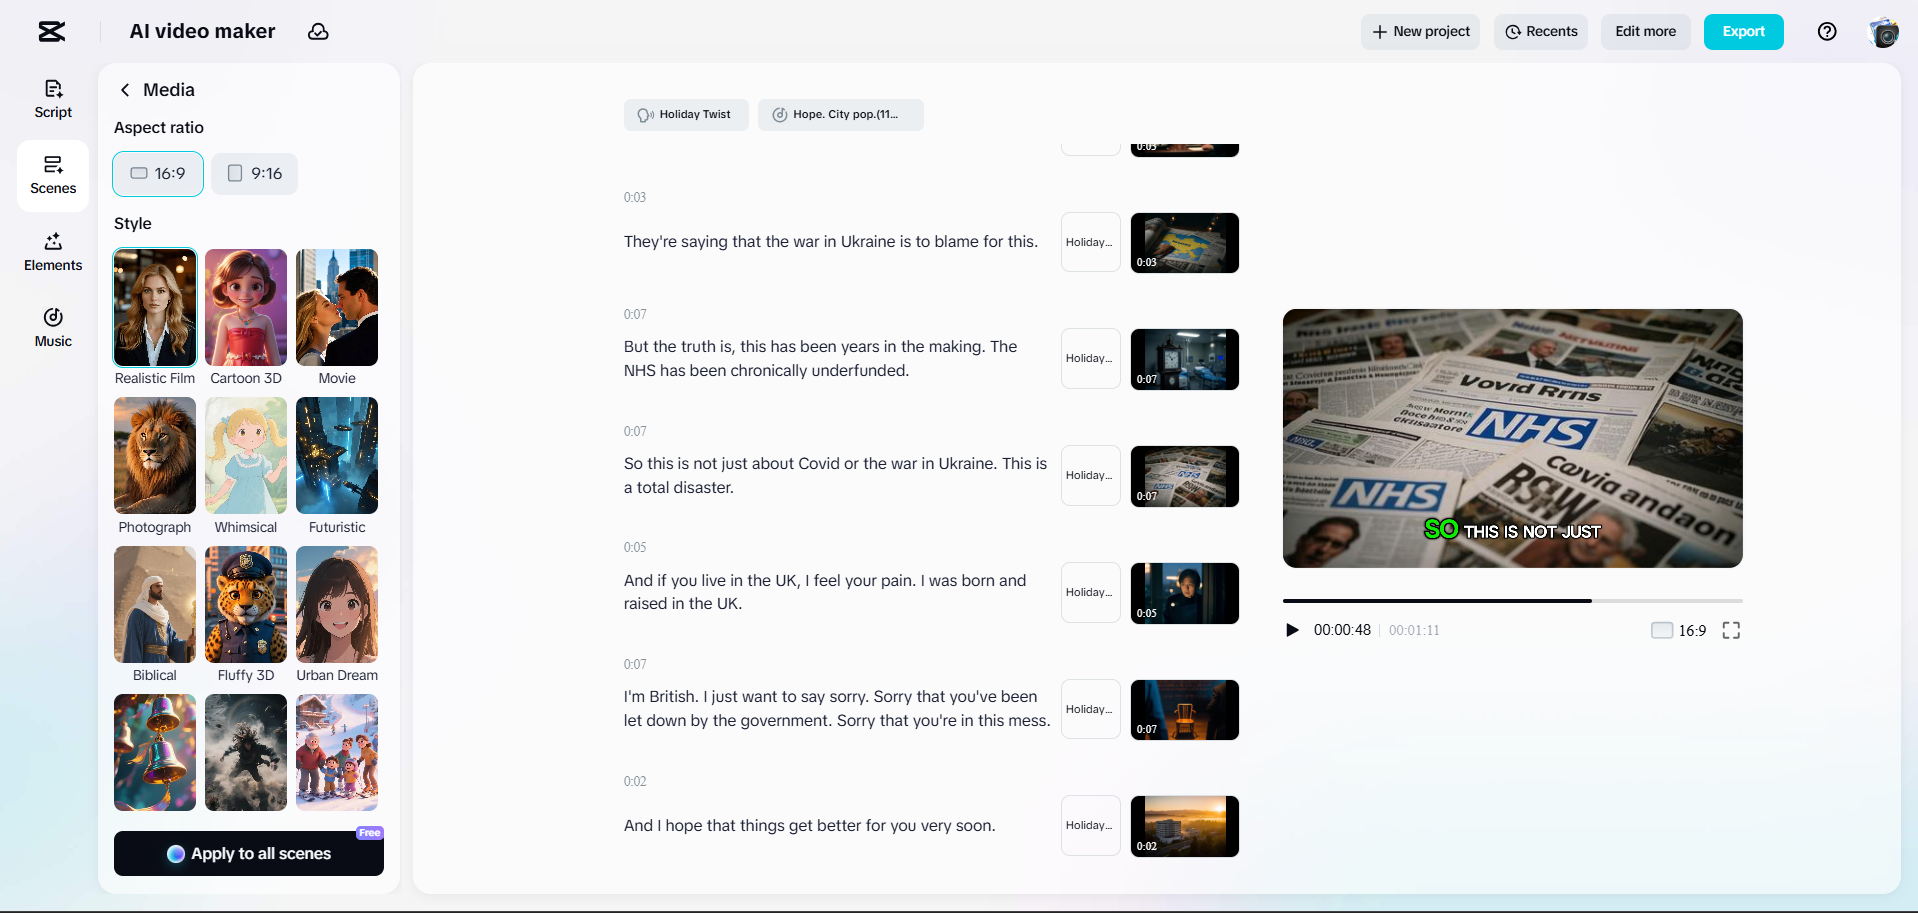Choose the golden bells style

pos(155,752)
